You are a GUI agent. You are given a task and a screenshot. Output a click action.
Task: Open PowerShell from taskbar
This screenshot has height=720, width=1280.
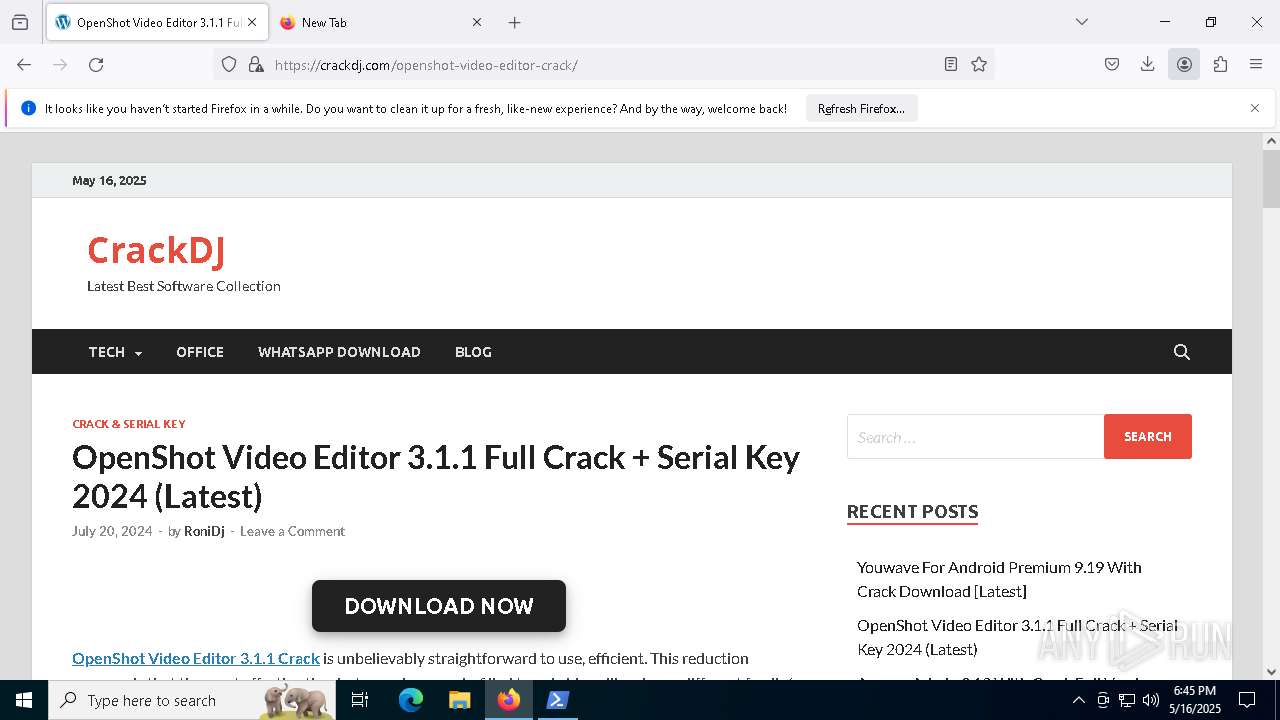558,700
